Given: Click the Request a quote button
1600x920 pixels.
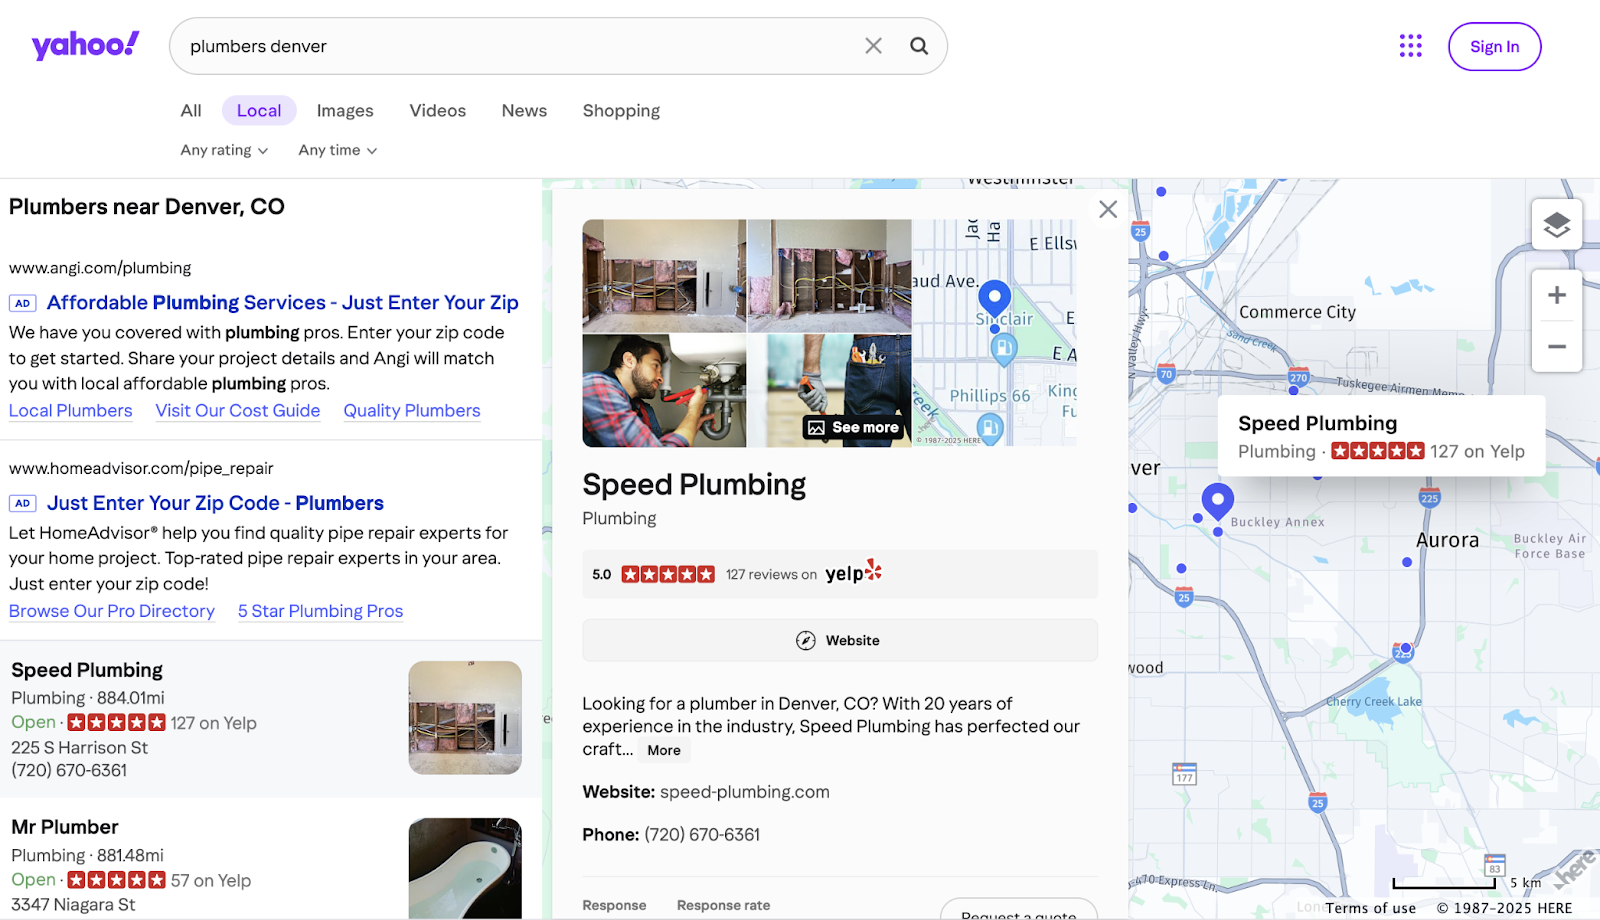Looking at the screenshot, I should click(x=1018, y=912).
